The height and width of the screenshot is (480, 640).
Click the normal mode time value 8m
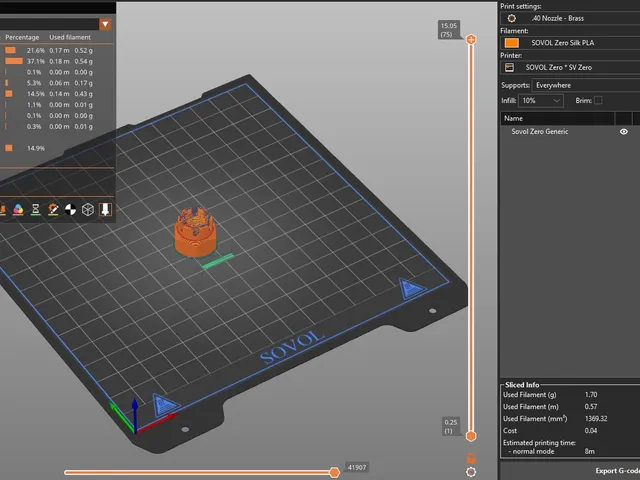(589, 451)
